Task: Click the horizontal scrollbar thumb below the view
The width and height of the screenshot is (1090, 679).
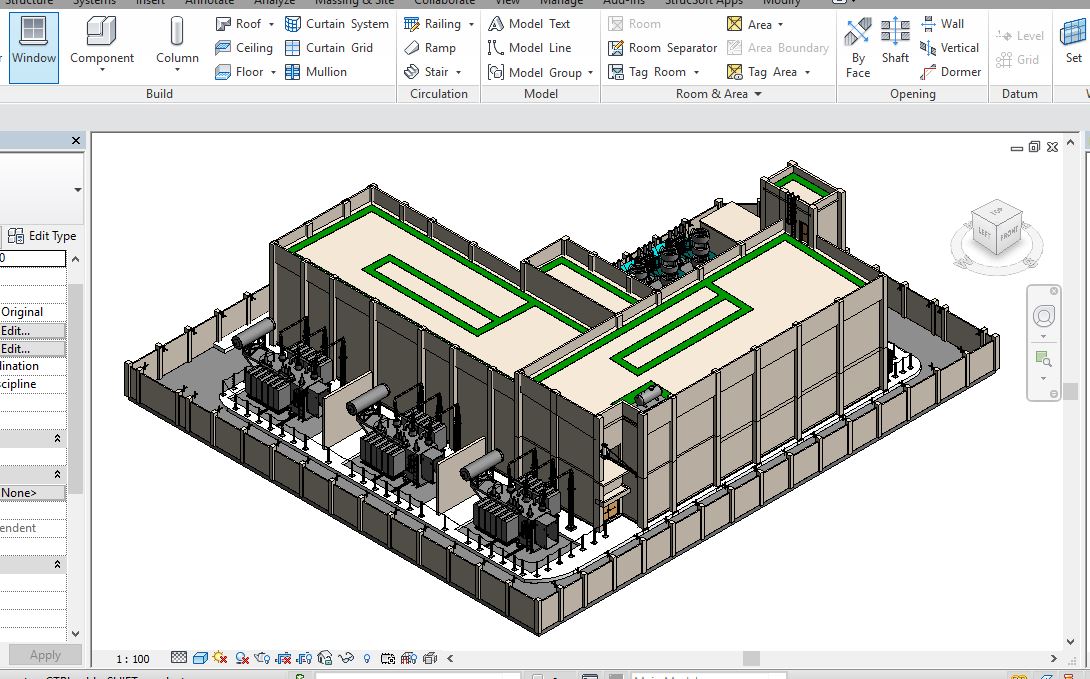Action: [750, 658]
